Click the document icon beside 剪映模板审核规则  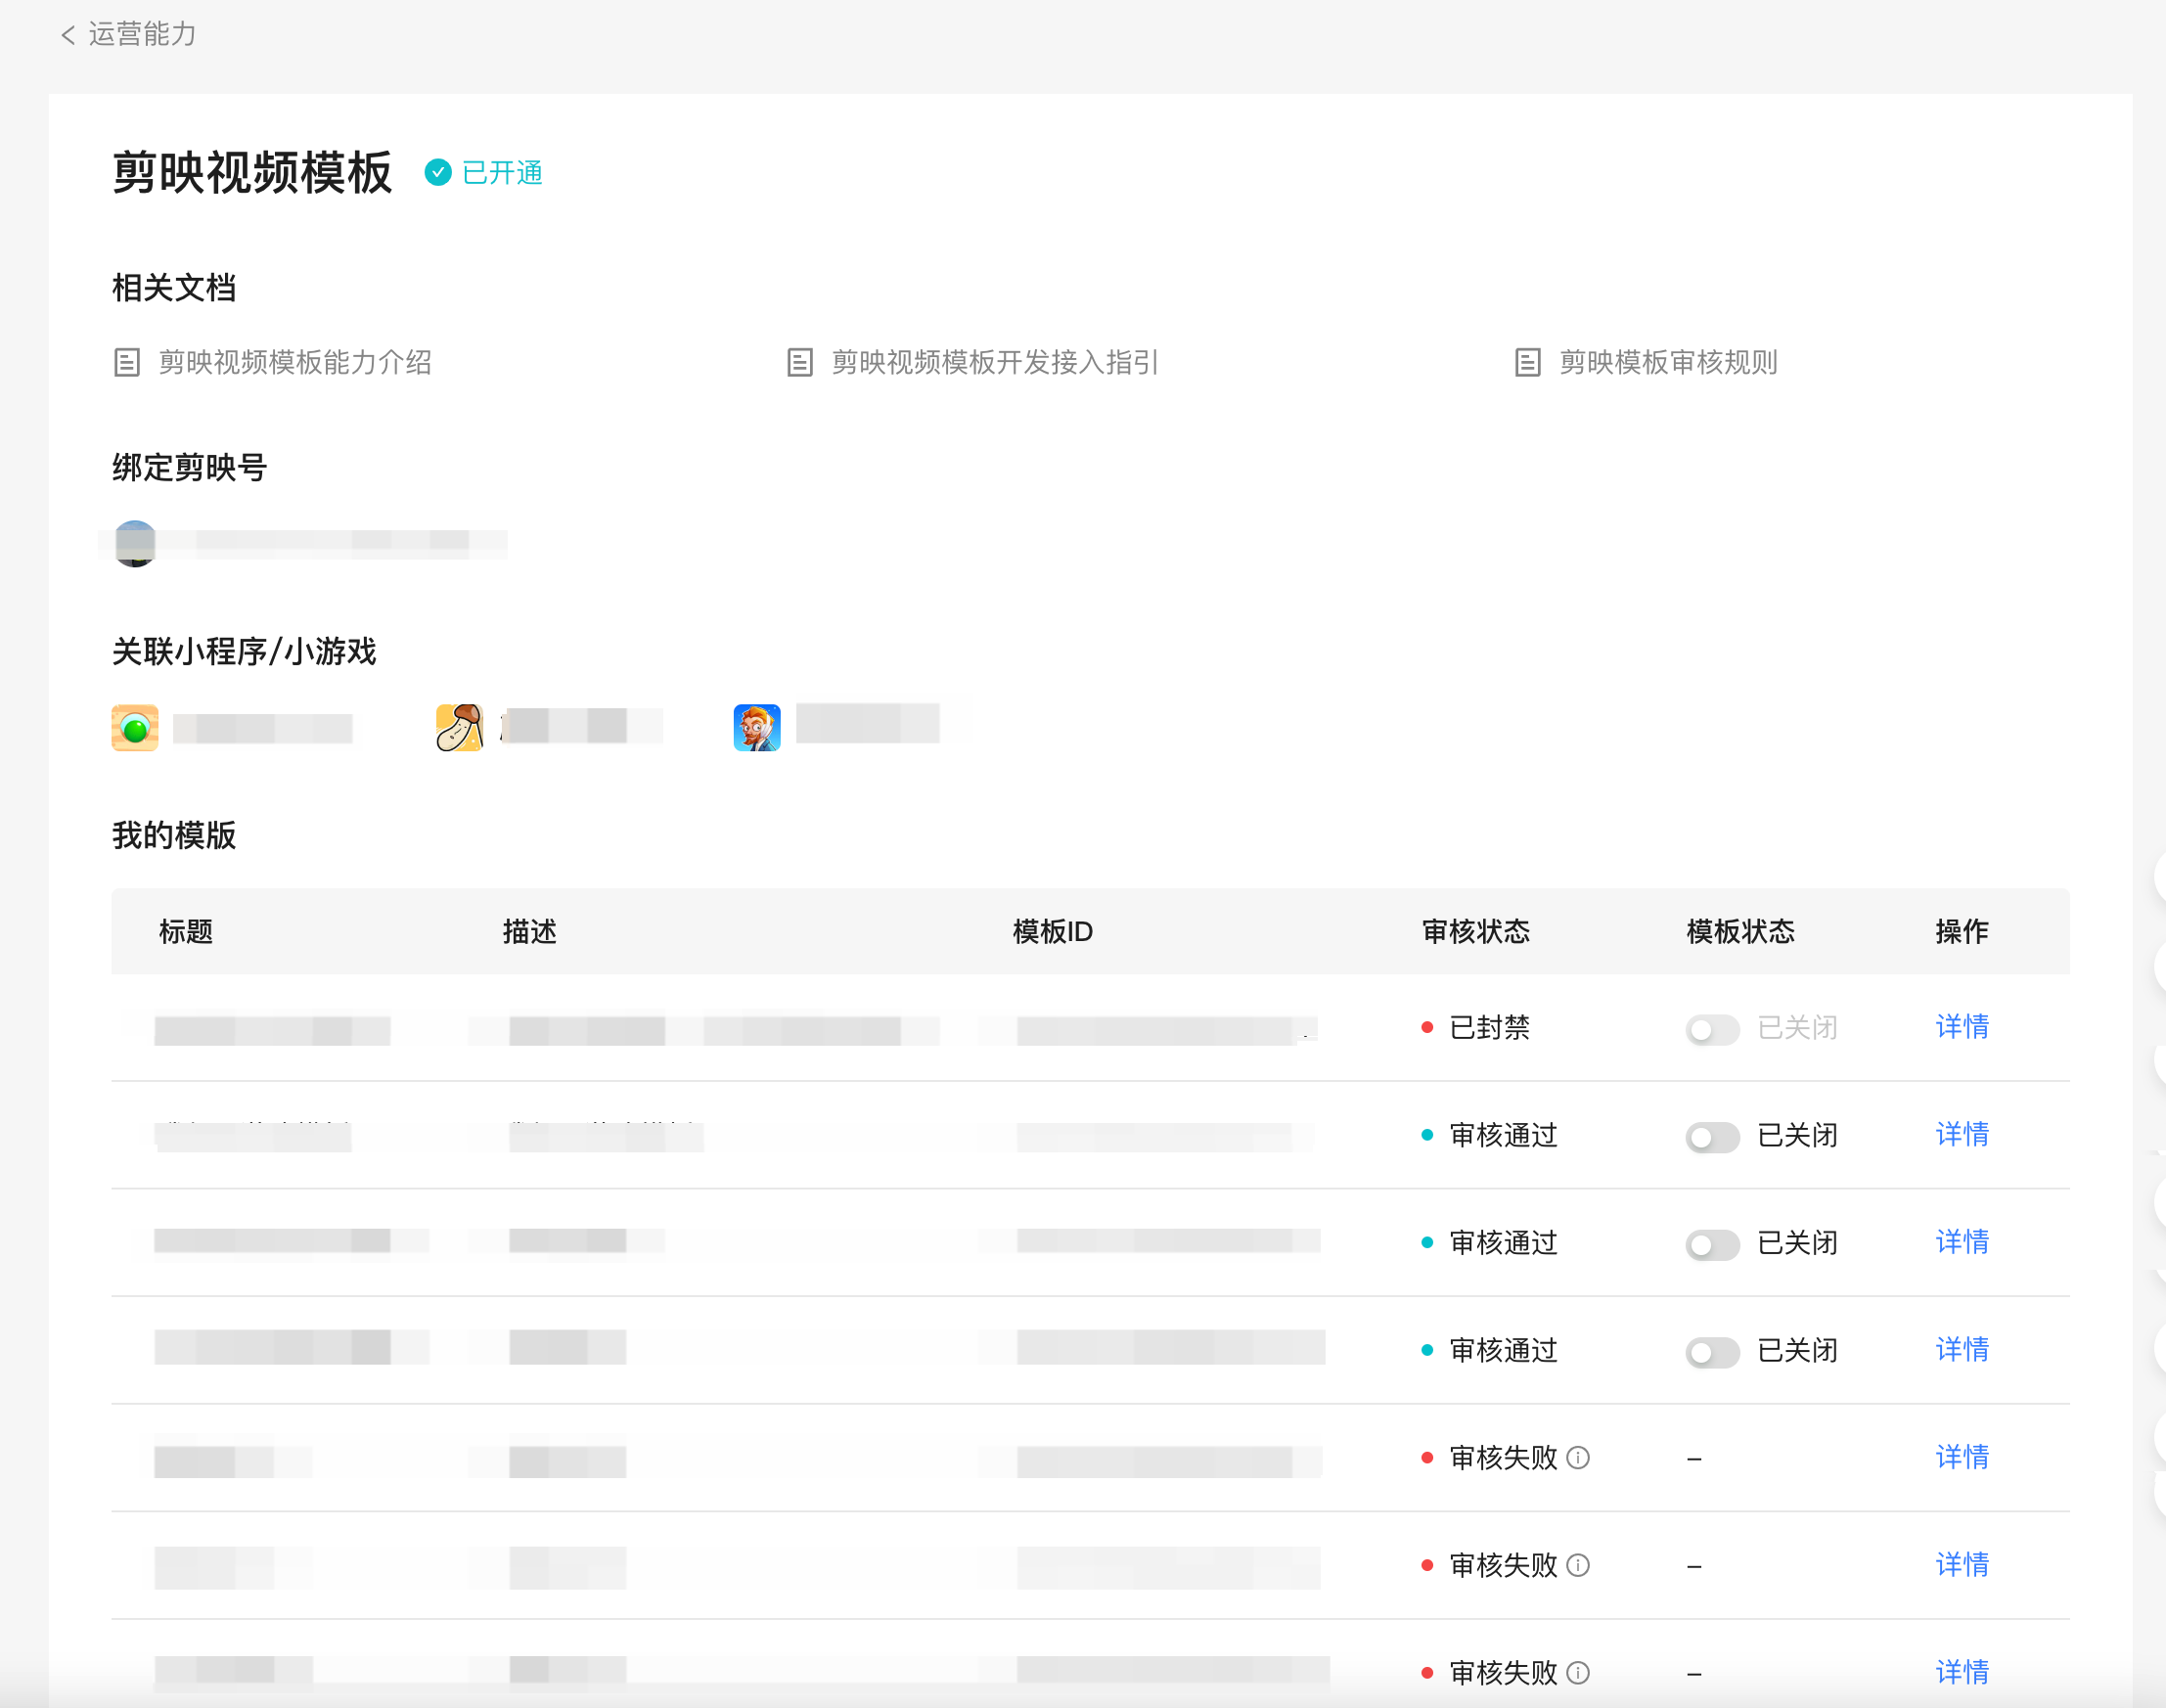(1528, 362)
